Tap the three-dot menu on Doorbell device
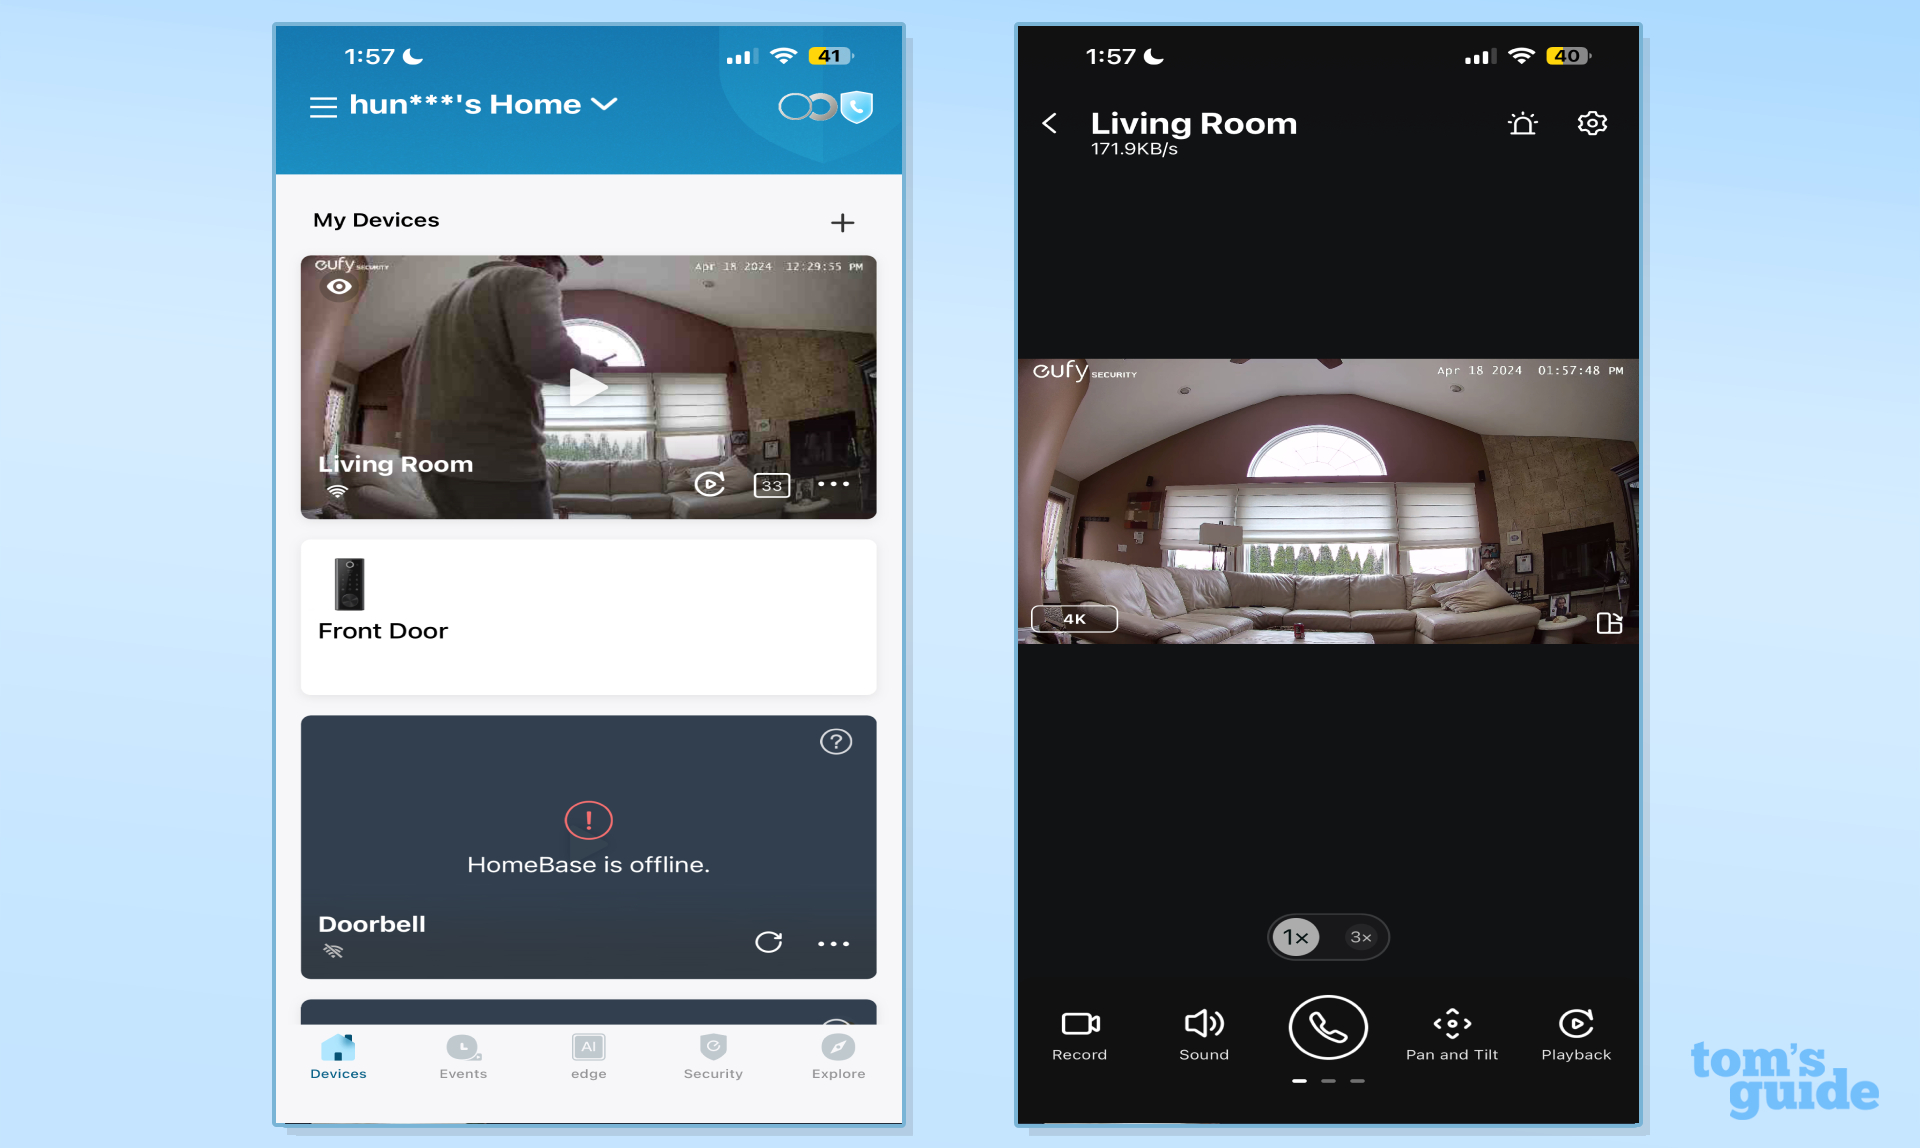 [832, 942]
